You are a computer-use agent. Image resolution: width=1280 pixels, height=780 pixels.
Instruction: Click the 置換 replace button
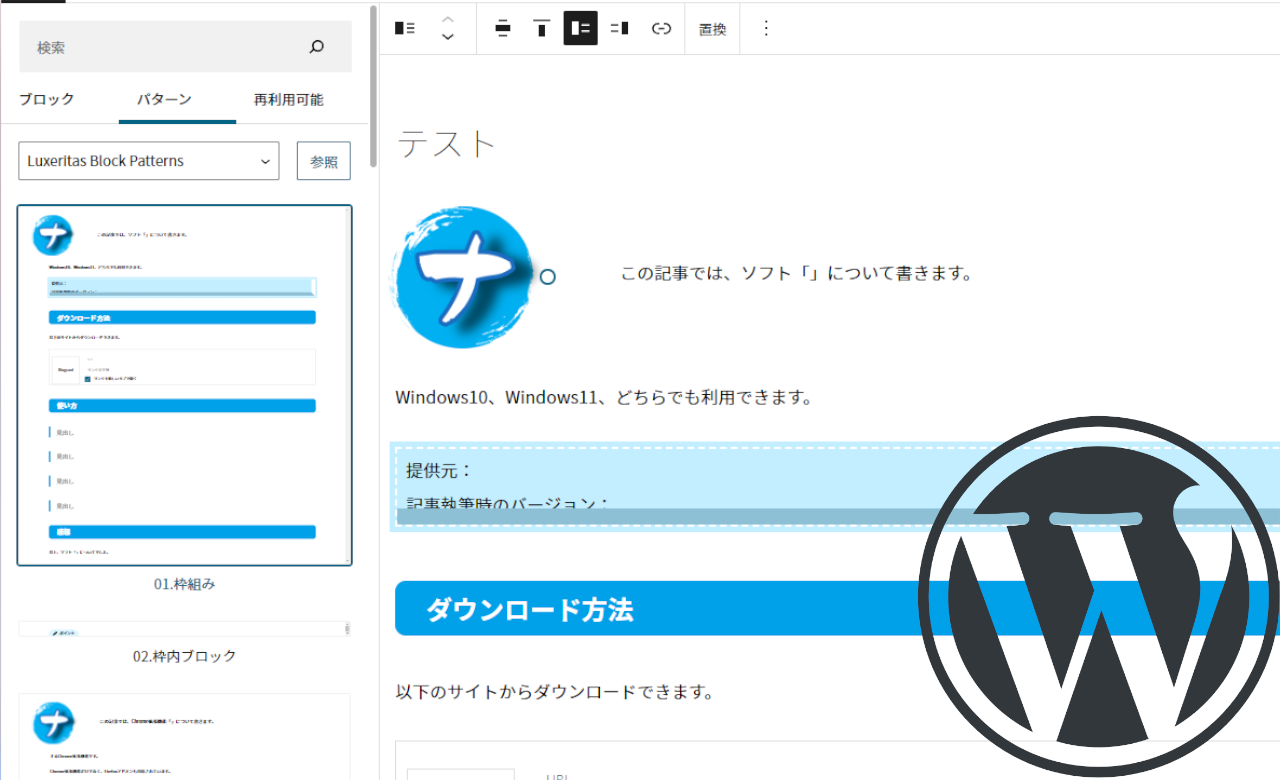[712, 29]
